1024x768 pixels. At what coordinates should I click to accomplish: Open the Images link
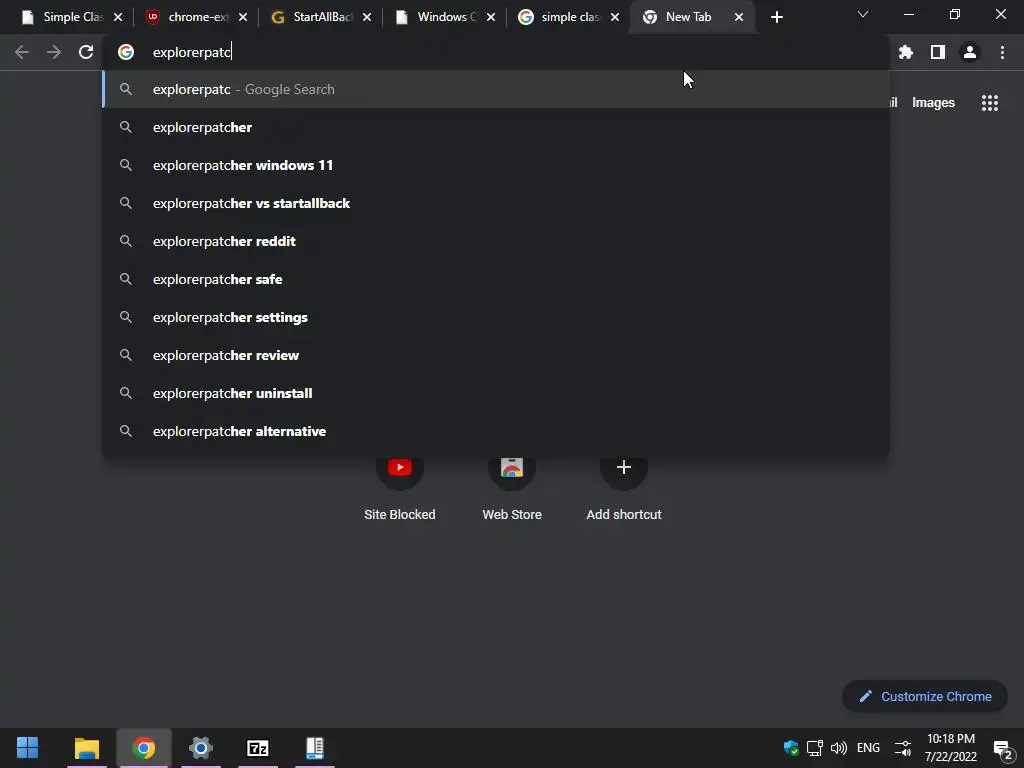click(x=933, y=103)
